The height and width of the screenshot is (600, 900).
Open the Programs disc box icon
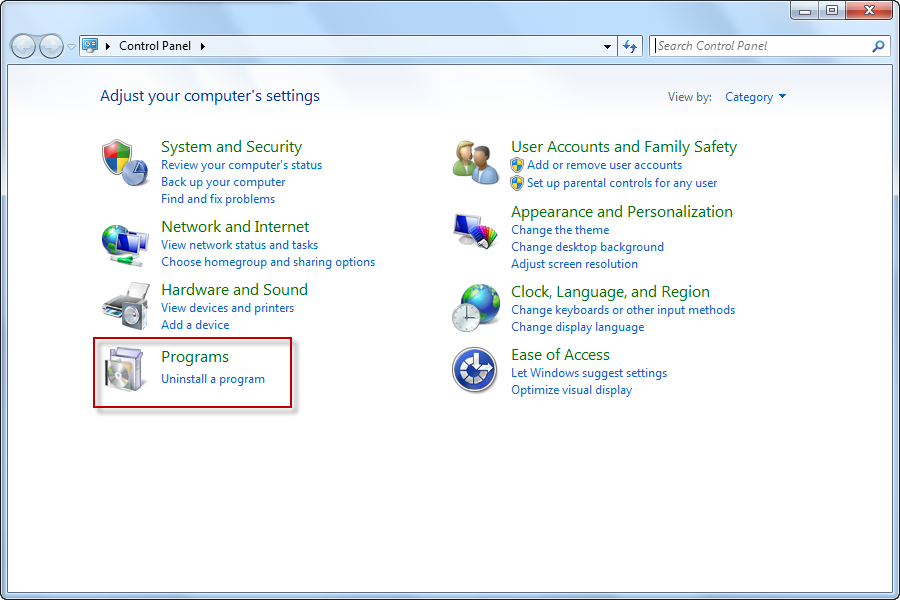point(124,369)
